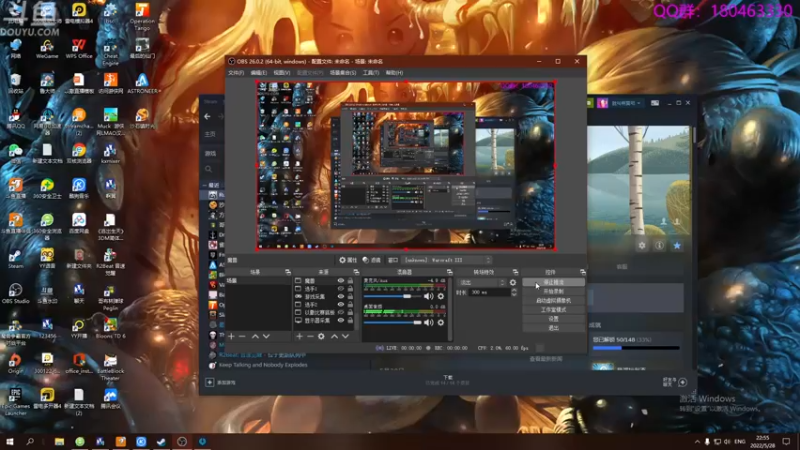Open the Steam desktop shortcut
The width and height of the screenshot is (800, 450).
(15, 259)
